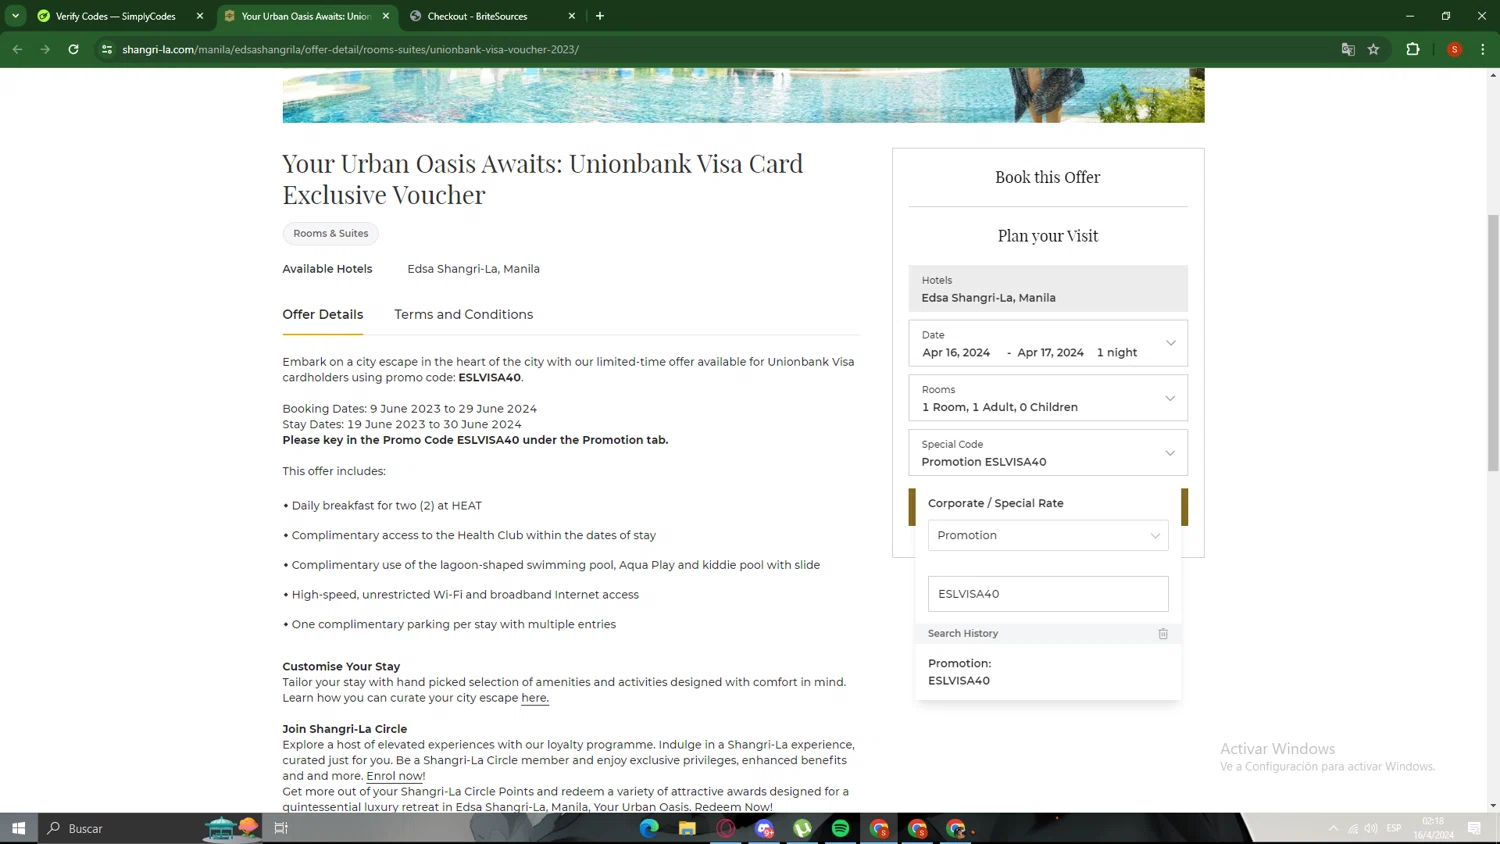1500x844 pixels.
Task: Go forward to the next page
Action: click(x=45, y=49)
